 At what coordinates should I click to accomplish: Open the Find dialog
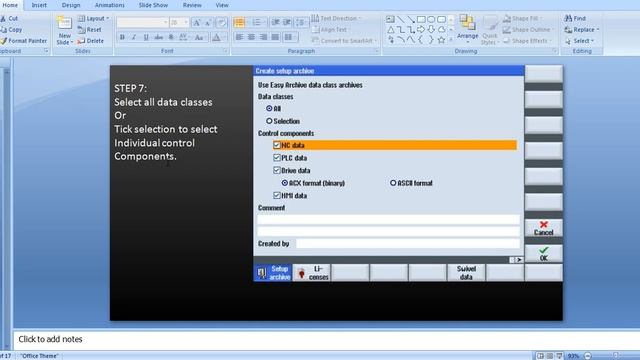[x=575, y=18]
